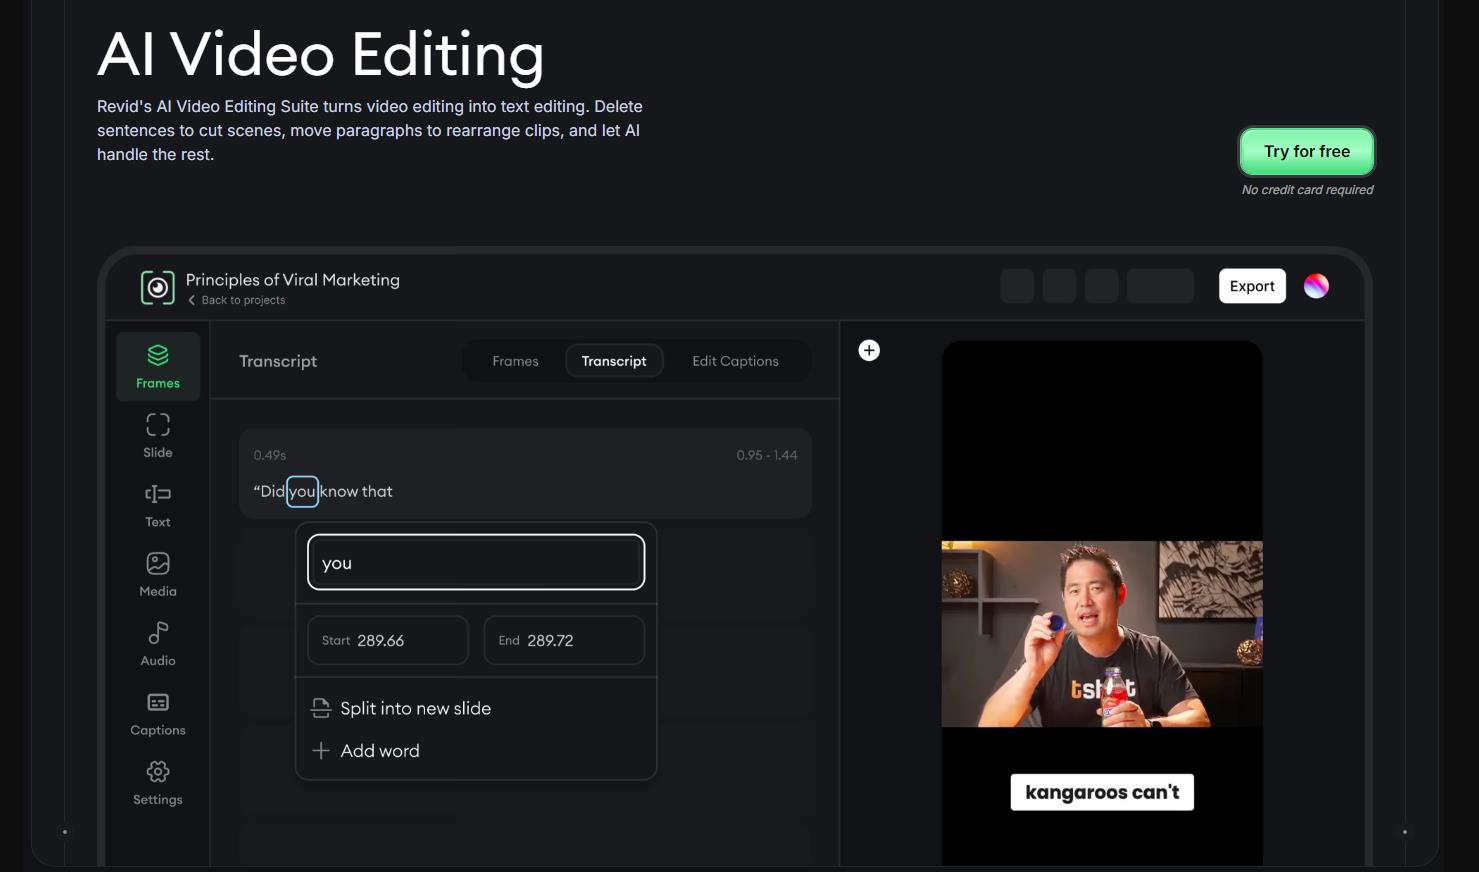Viewport: 1479px width, 872px height.
Task: Switch to the Frames tab
Action: tap(515, 361)
